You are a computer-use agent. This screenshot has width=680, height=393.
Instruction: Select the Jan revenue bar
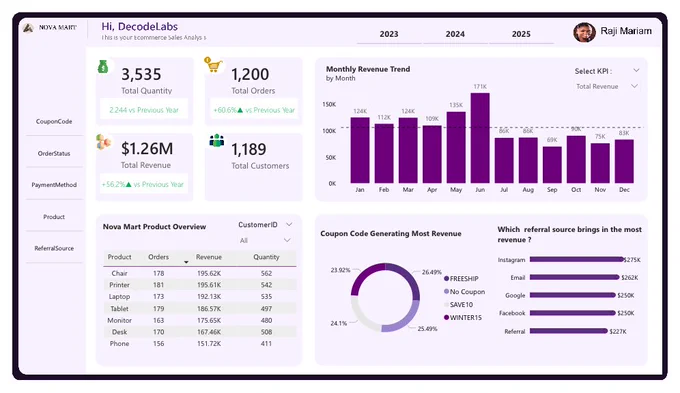point(360,150)
